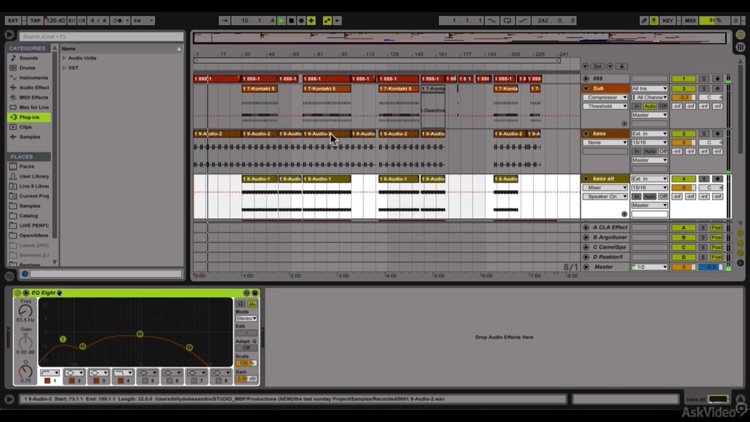Arm the Arrangement Record button
The width and height of the screenshot is (750, 422).
point(301,21)
